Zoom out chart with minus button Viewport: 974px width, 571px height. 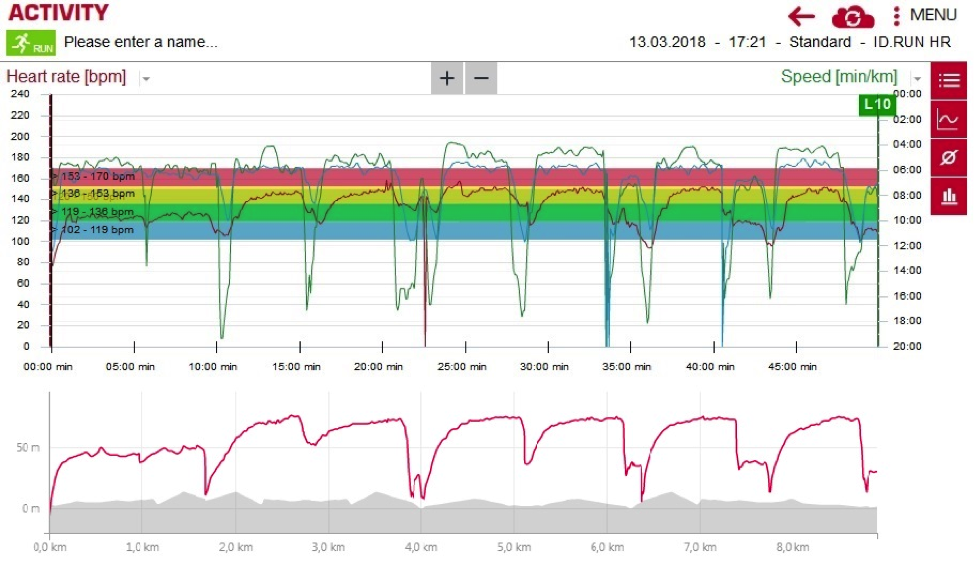click(481, 78)
